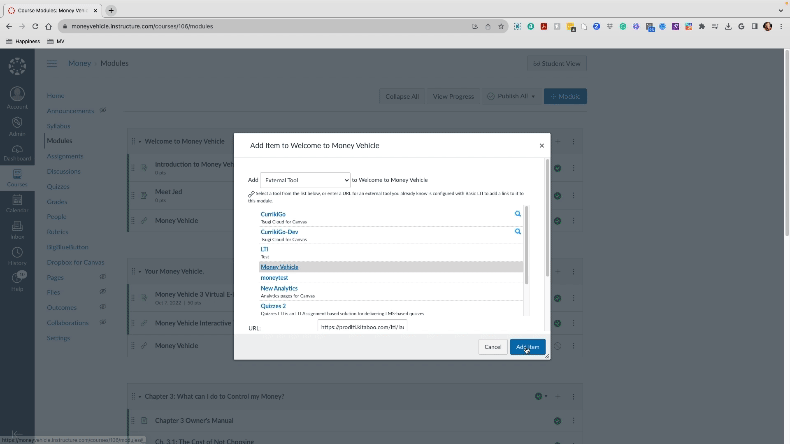Click the tool list scrollbar

[x=526, y=244]
